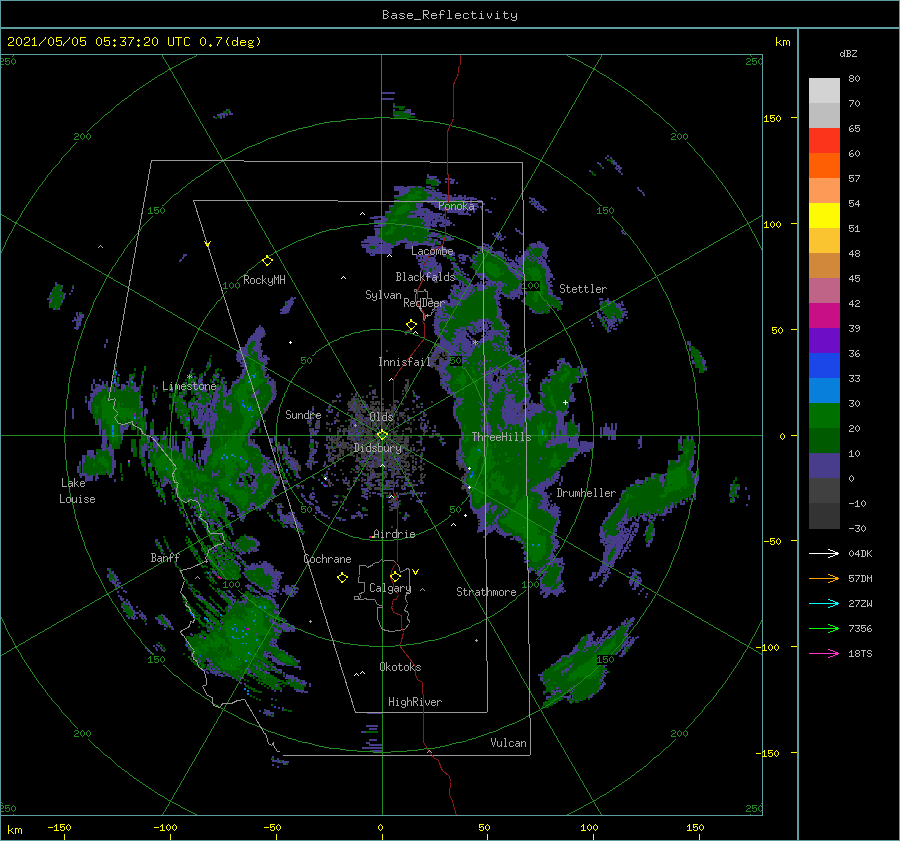Click the Sundre label
This screenshot has width=900, height=841.
pyautogui.click(x=303, y=415)
